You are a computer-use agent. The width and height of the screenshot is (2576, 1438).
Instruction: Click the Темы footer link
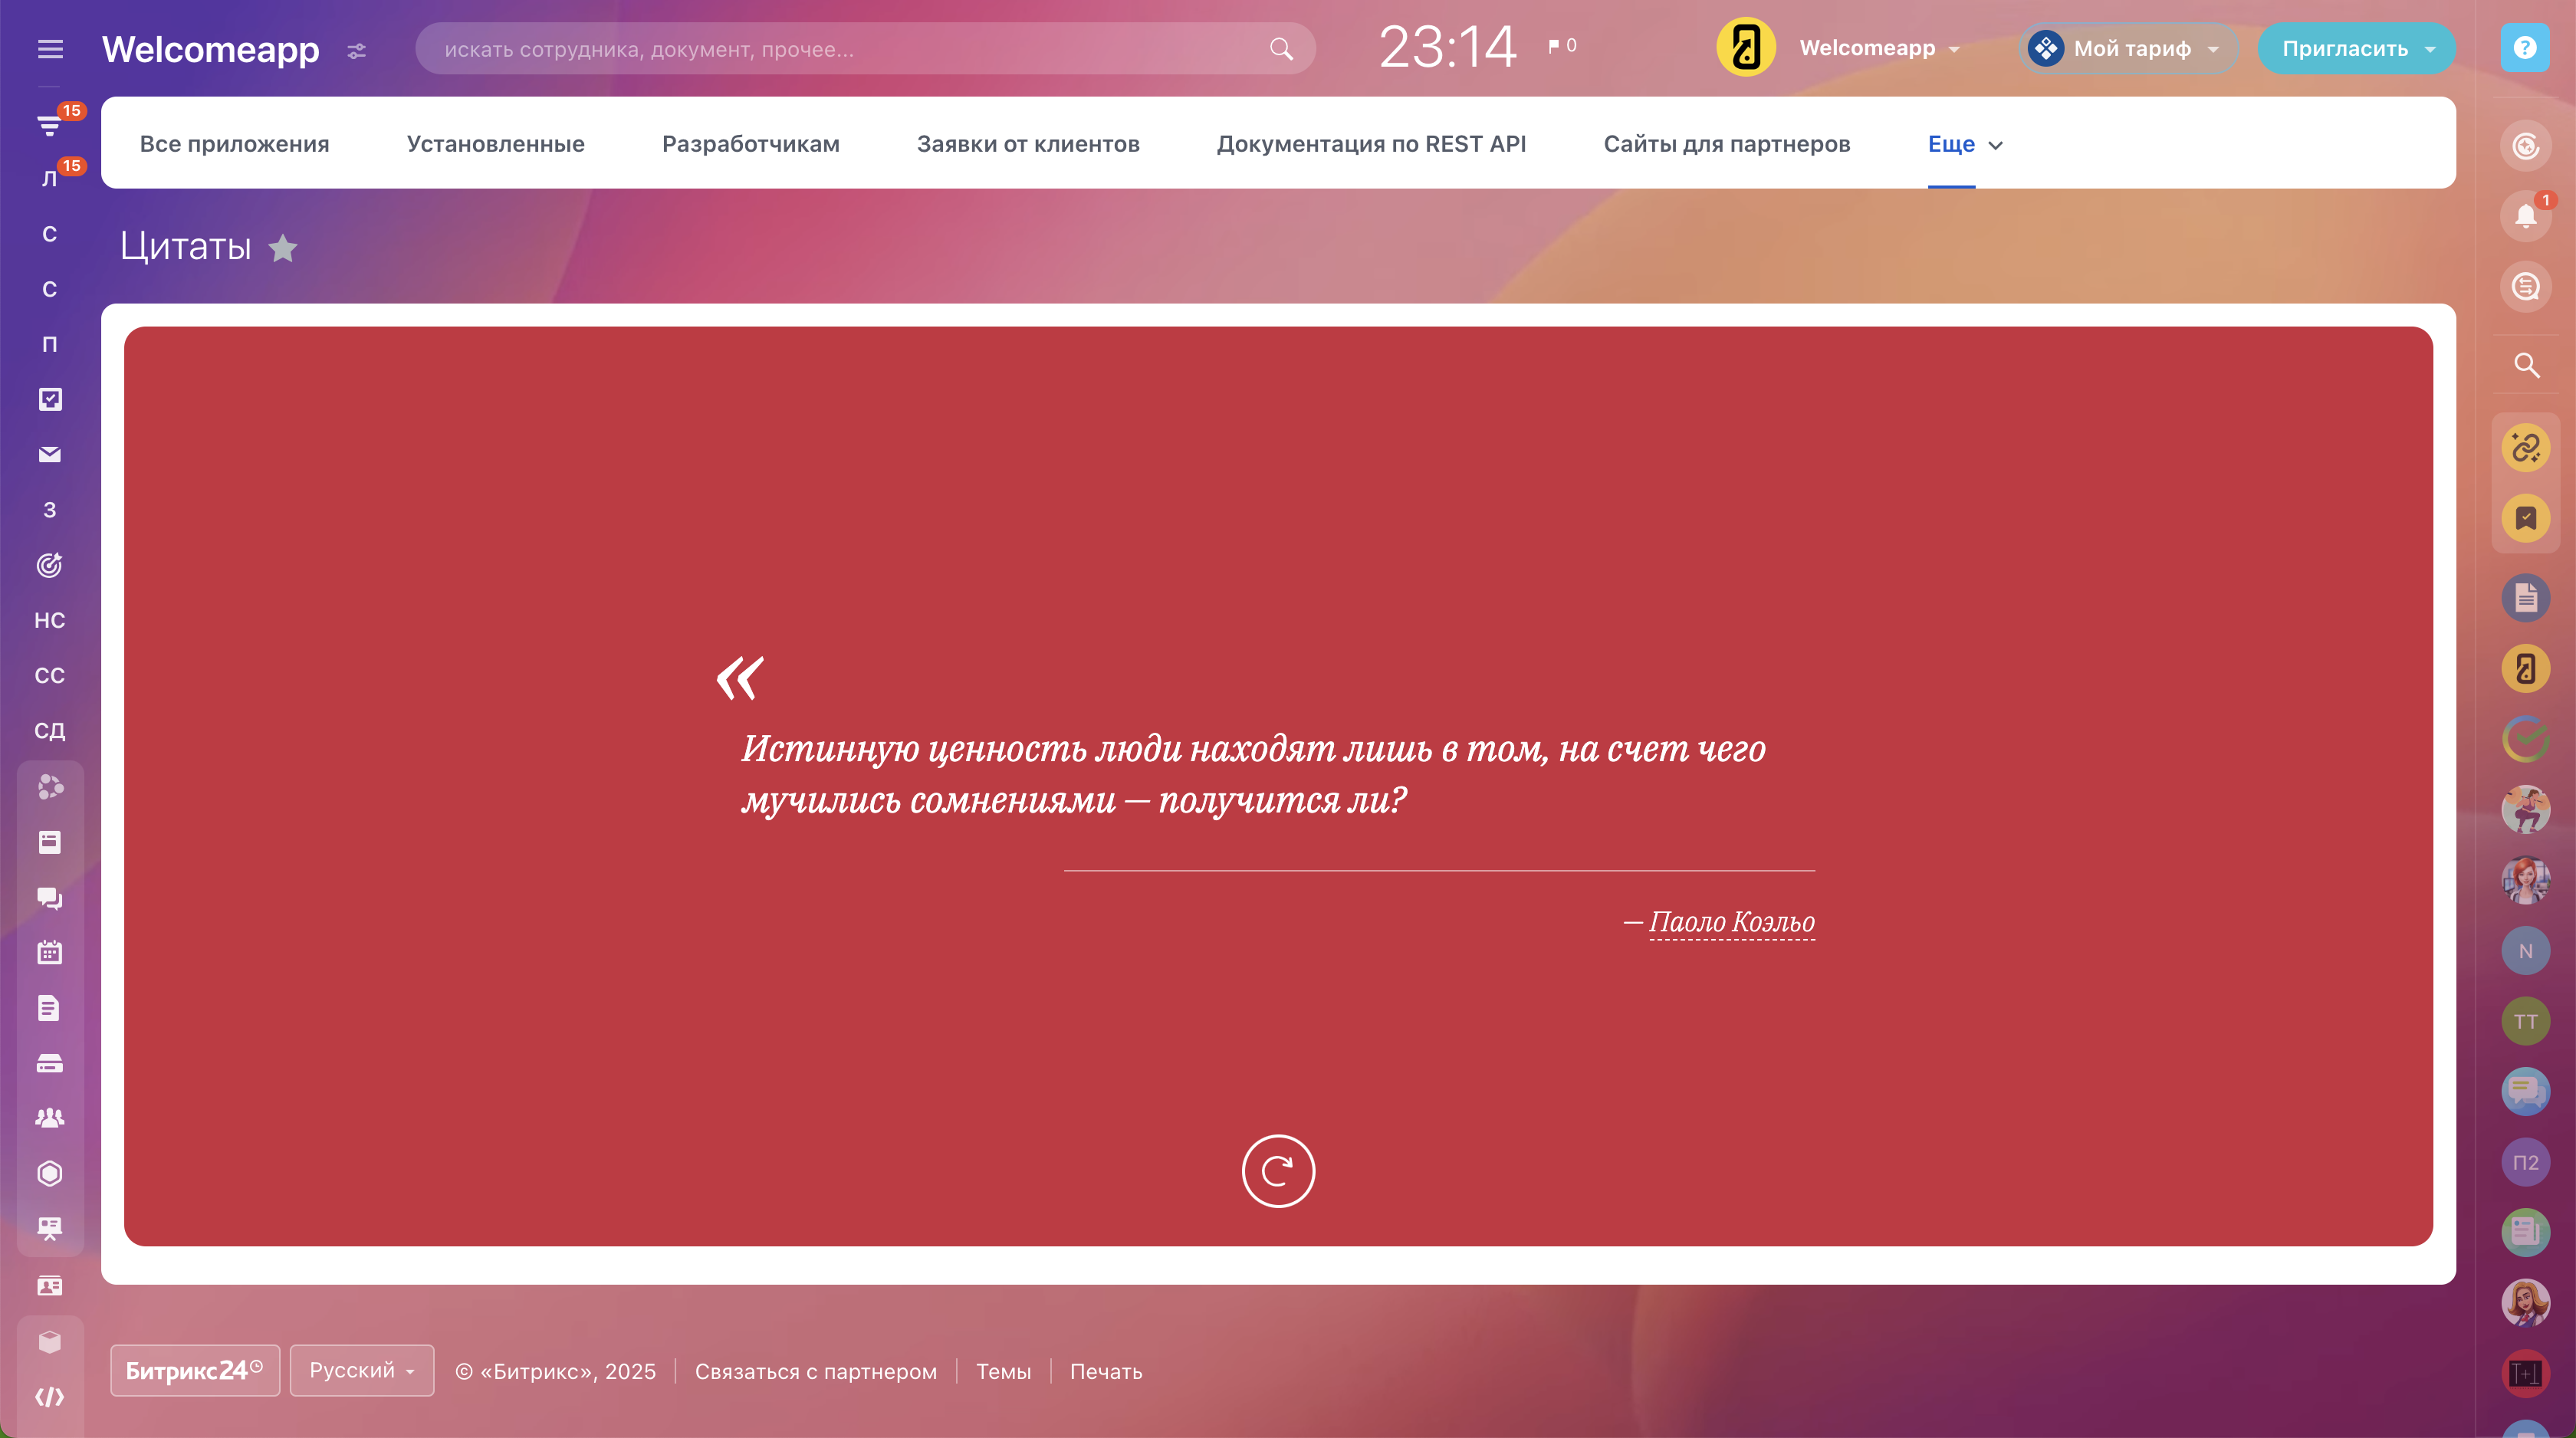click(x=1002, y=1372)
